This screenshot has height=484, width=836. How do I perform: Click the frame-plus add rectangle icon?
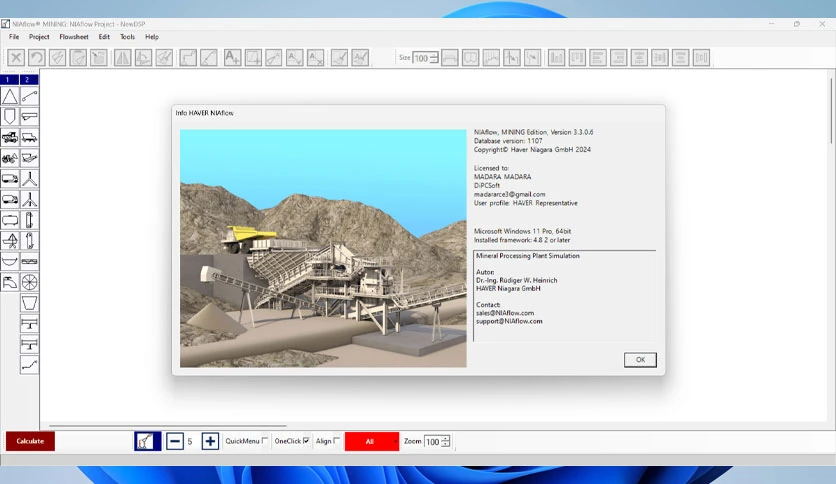(253, 57)
